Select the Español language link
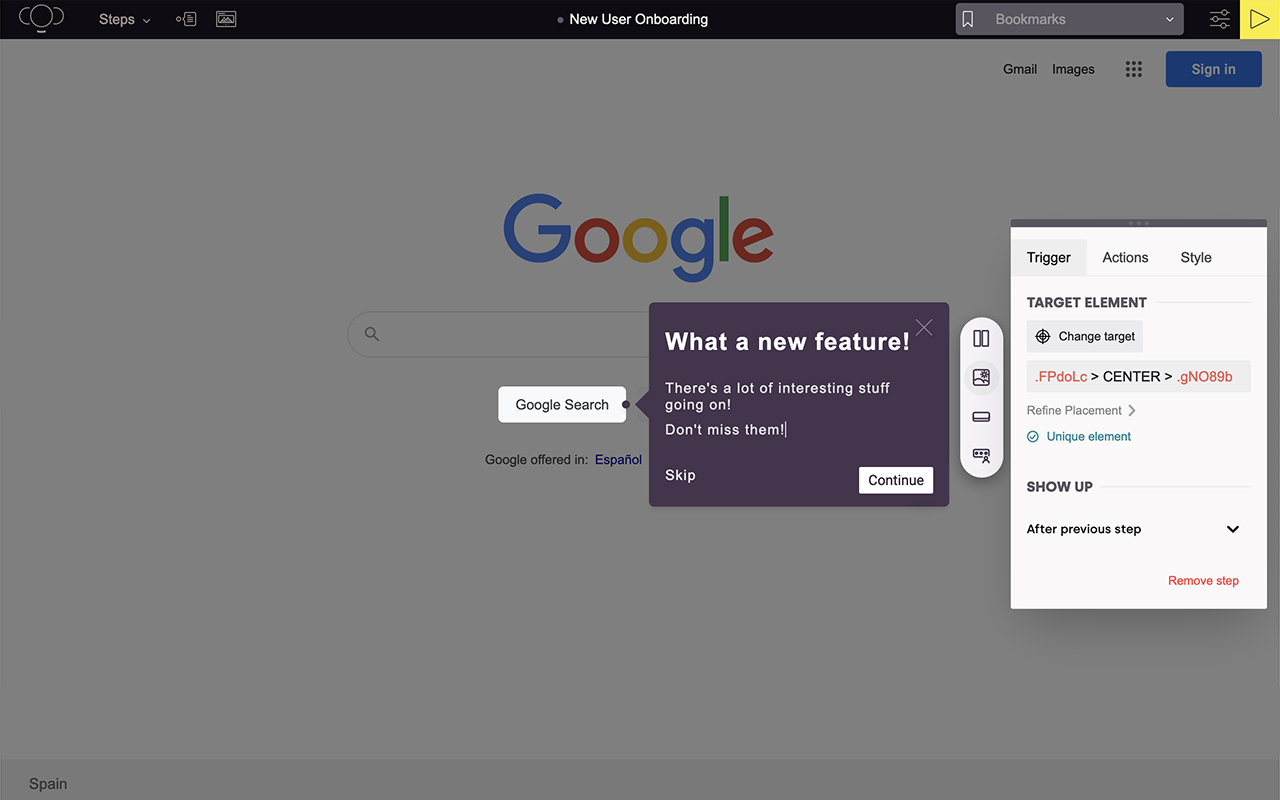 pos(618,460)
